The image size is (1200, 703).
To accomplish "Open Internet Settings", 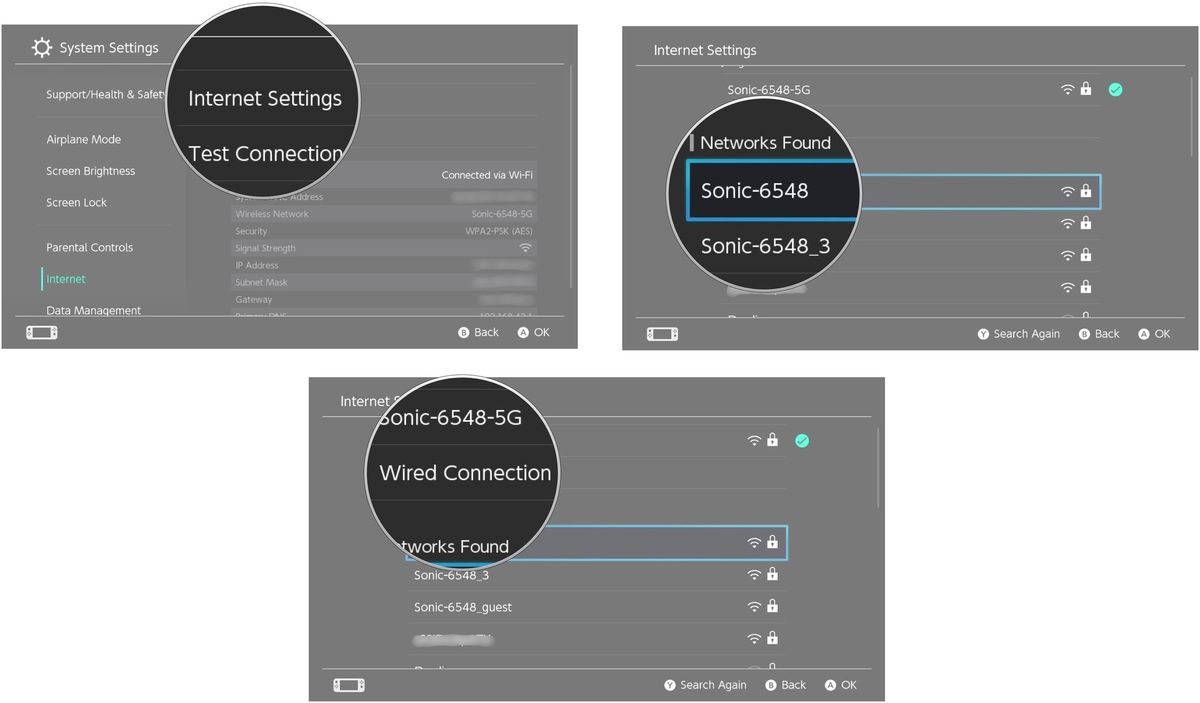I will [264, 98].
